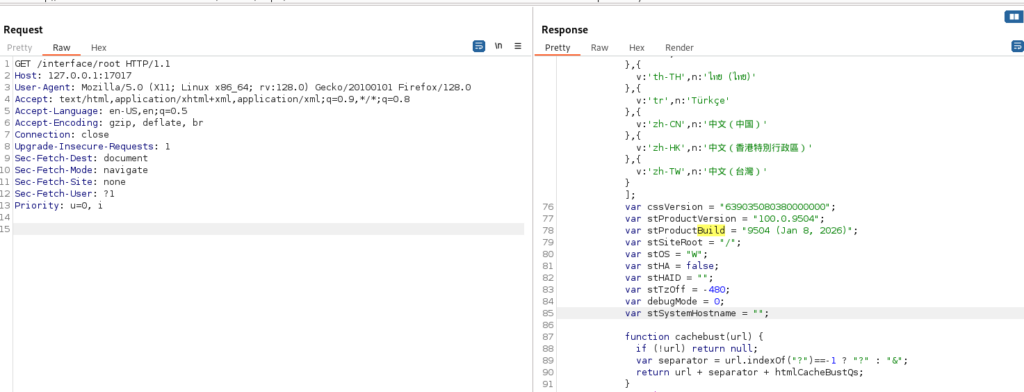Image resolution: width=1024 pixels, height=392 pixels.
Task: Click the if (!url) return null line
Action: pos(696,348)
